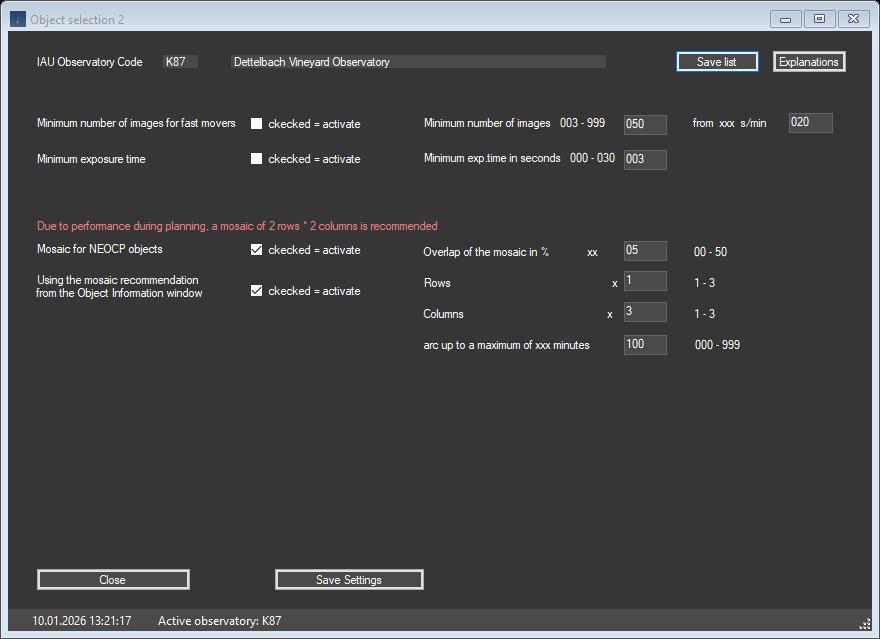Image resolution: width=880 pixels, height=639 pixels.
Task: Click the minimum exposure time seconds field
Action: [x=644, y=158]
